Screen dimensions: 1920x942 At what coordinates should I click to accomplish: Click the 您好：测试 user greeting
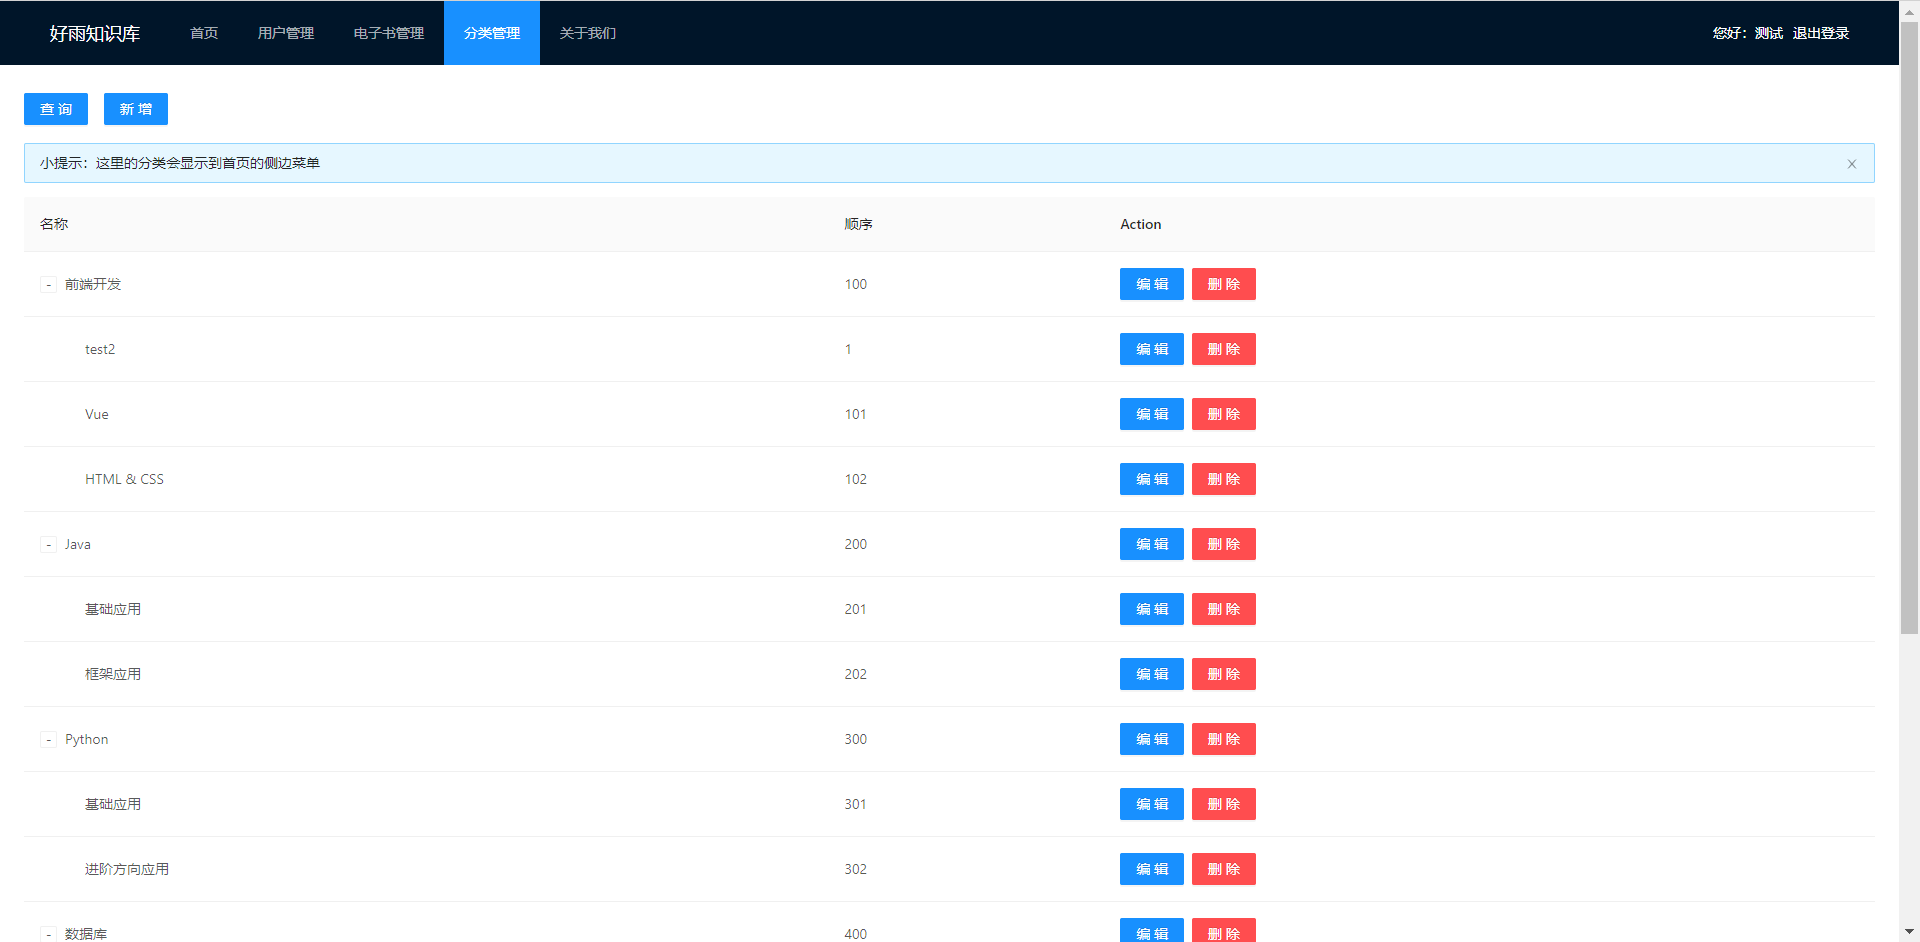point(1748,33)
